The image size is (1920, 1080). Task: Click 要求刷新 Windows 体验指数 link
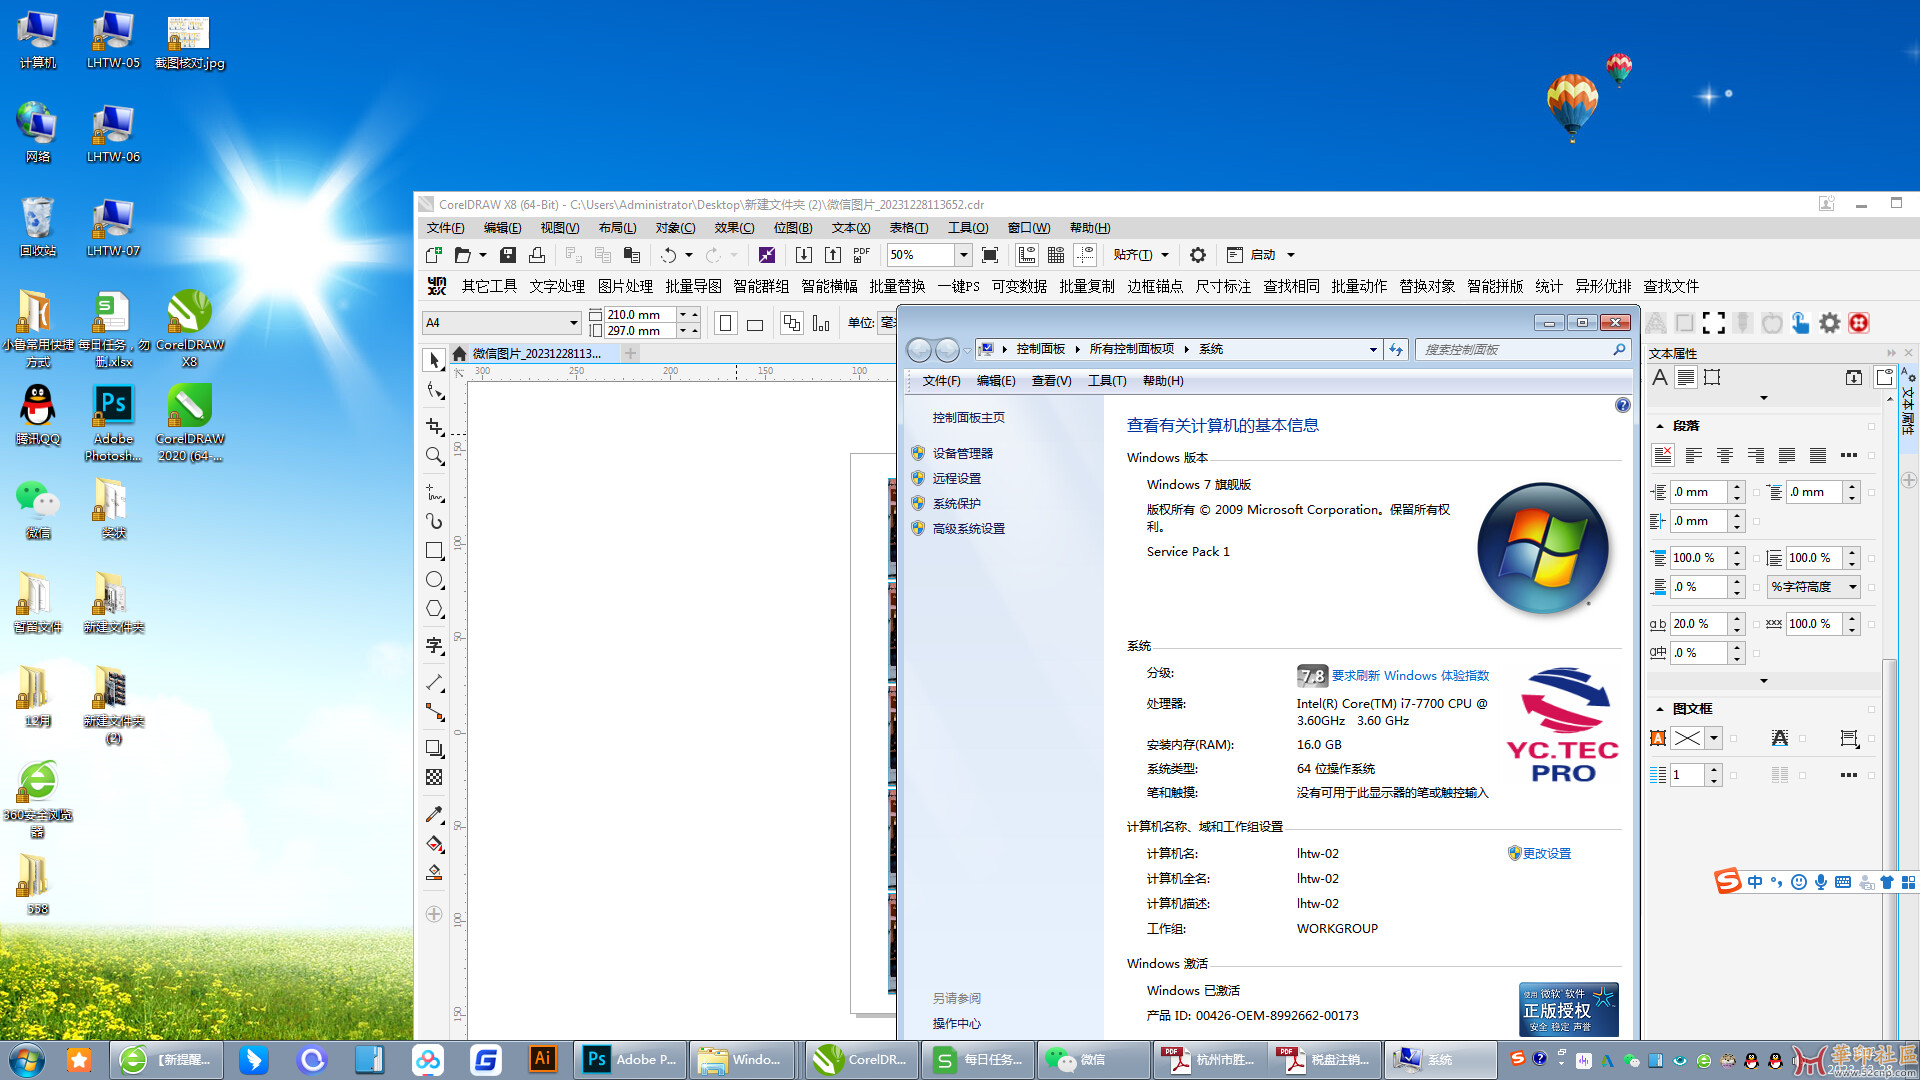pyautogui.click(x=1410, y=675)
